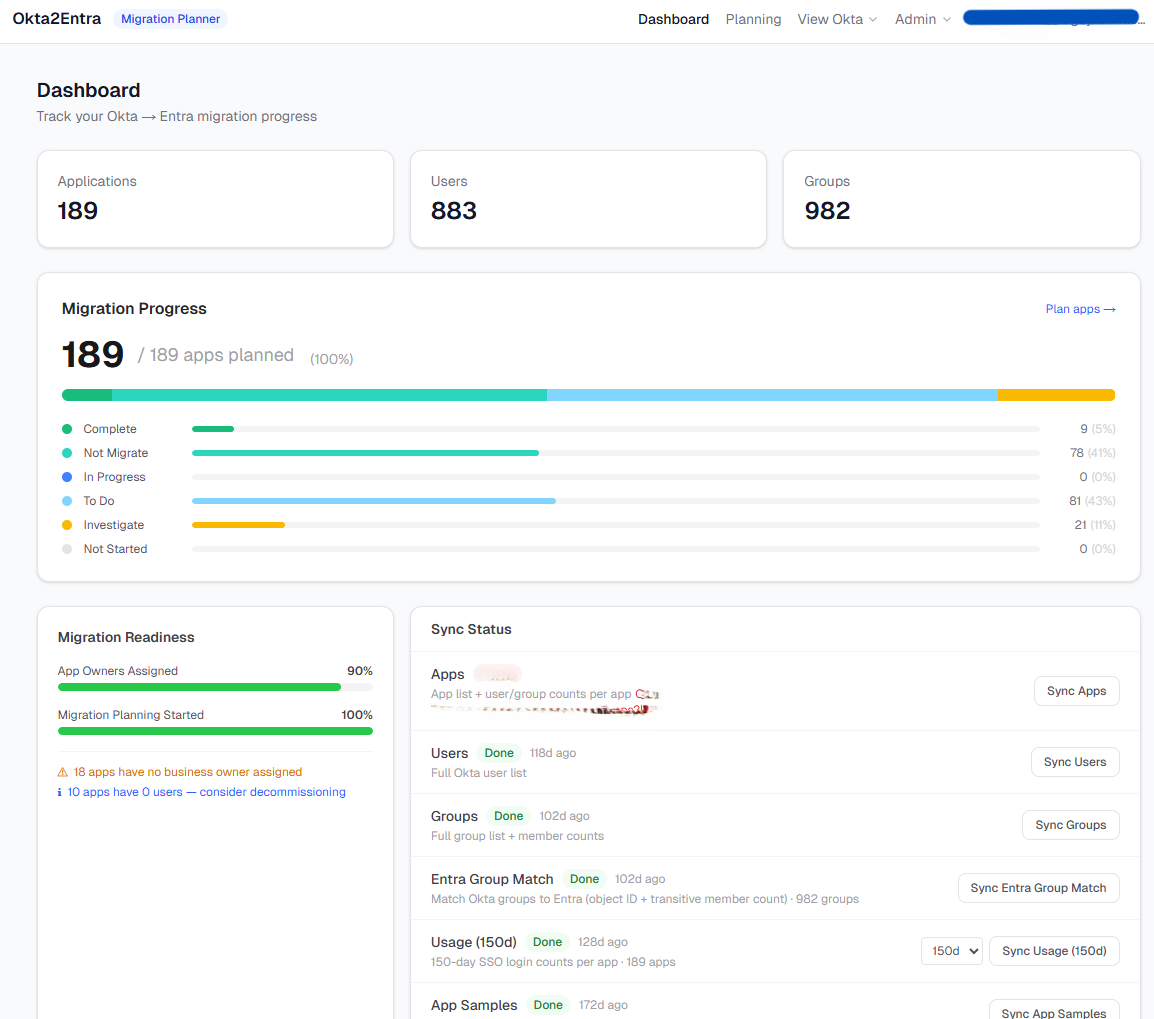Click 'Full group list + member counts' text
Viewport: 1154px width, 1019px height.
click(x=517, y=836)
